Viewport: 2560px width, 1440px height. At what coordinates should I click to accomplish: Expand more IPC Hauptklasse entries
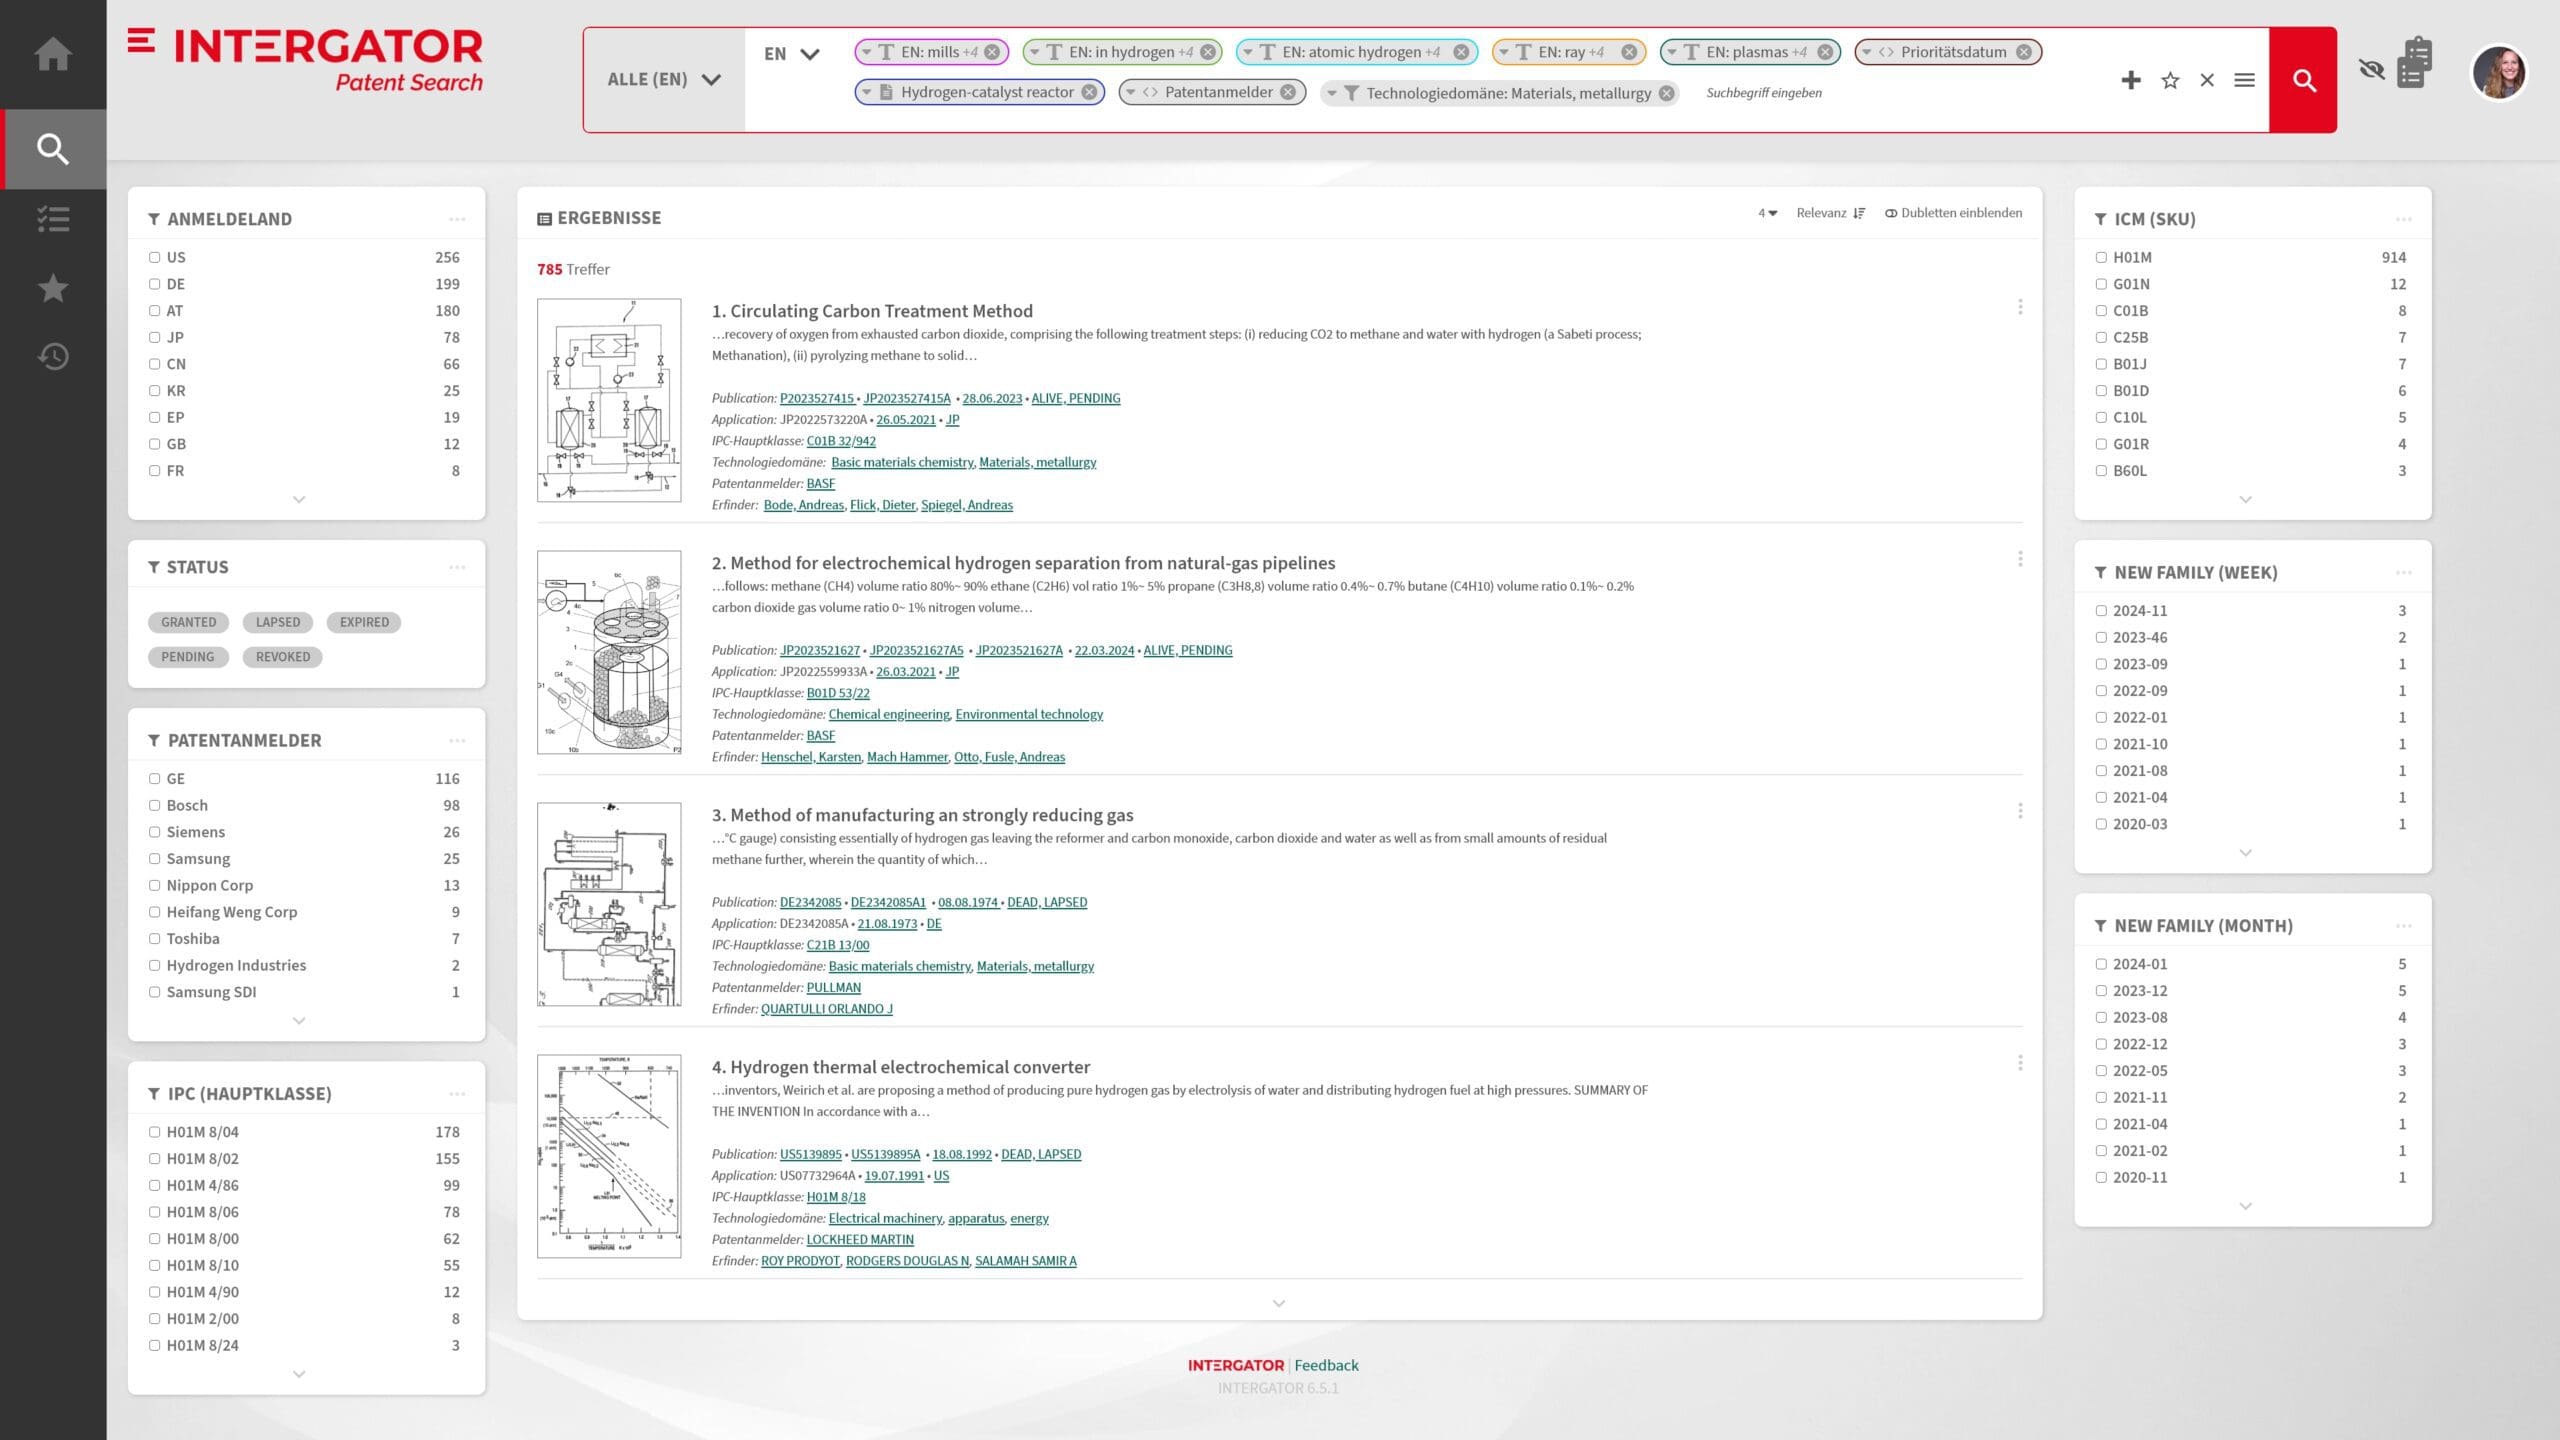coord(298,1373)
